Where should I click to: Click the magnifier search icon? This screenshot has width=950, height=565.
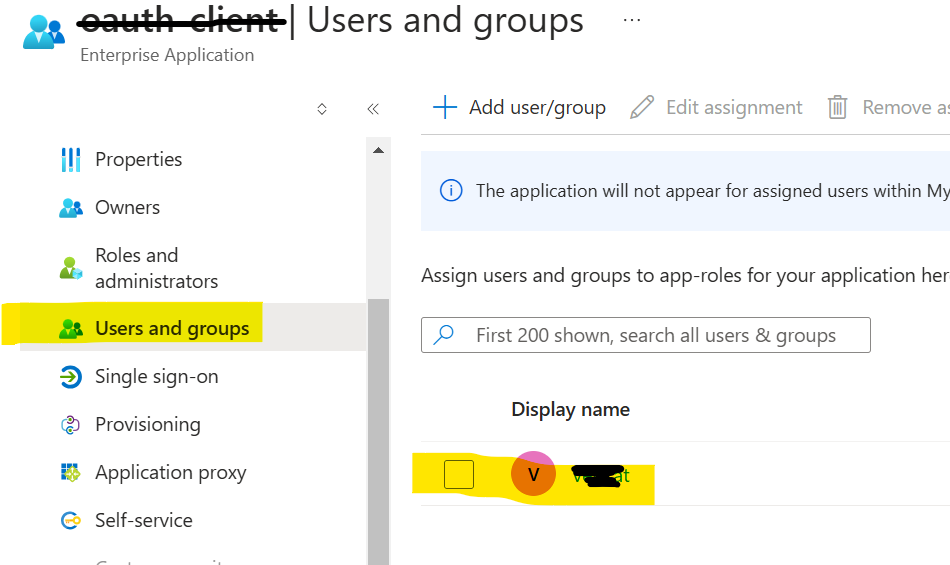443,335
